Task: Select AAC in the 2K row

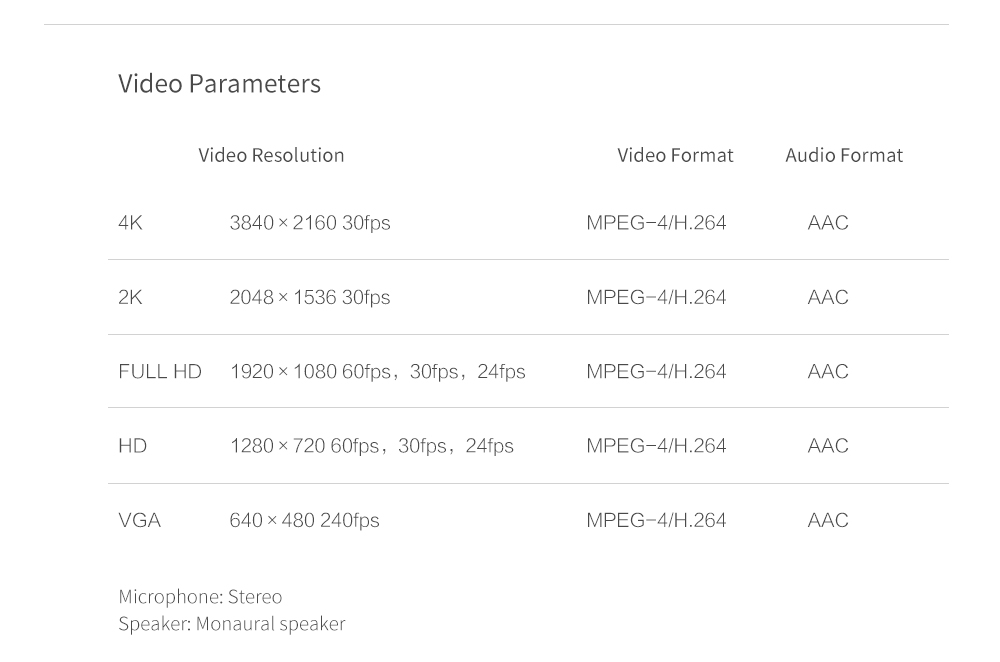Action: coord(828,297)
